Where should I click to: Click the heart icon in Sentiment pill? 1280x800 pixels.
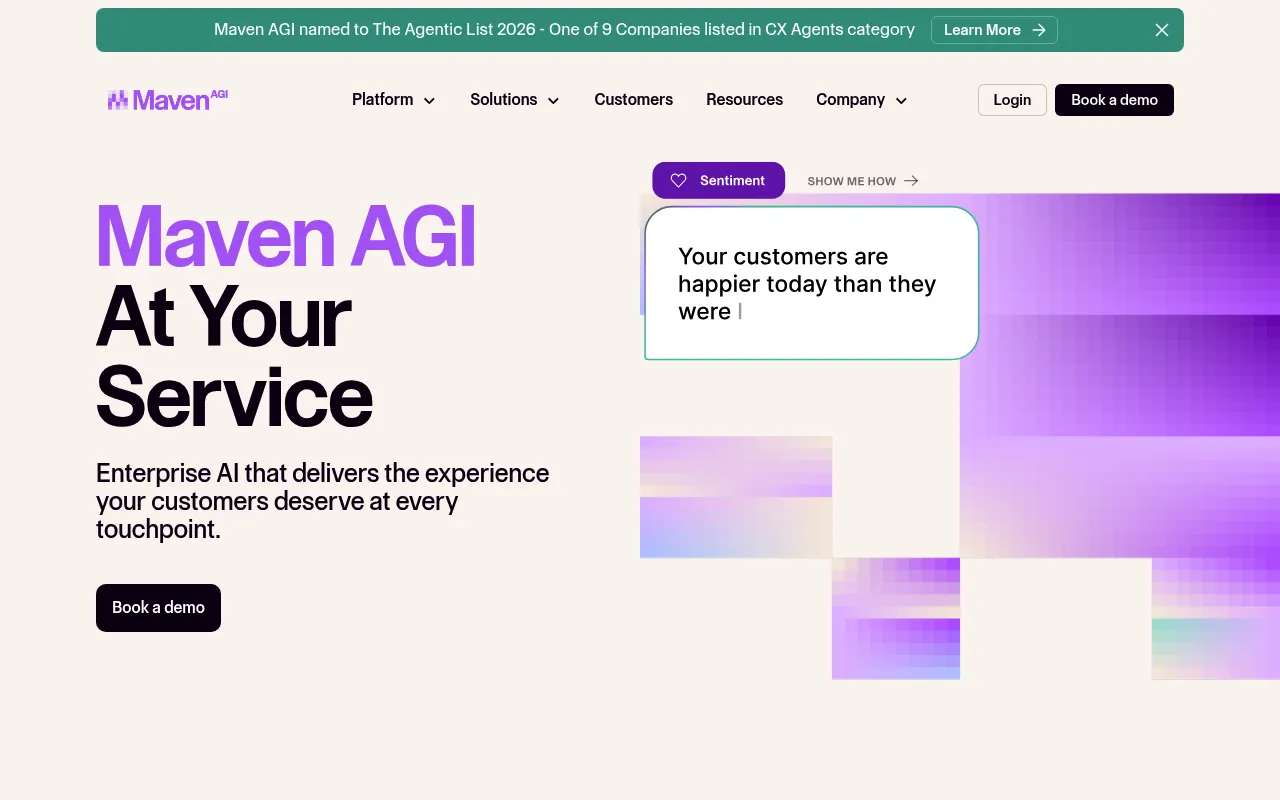678,181
